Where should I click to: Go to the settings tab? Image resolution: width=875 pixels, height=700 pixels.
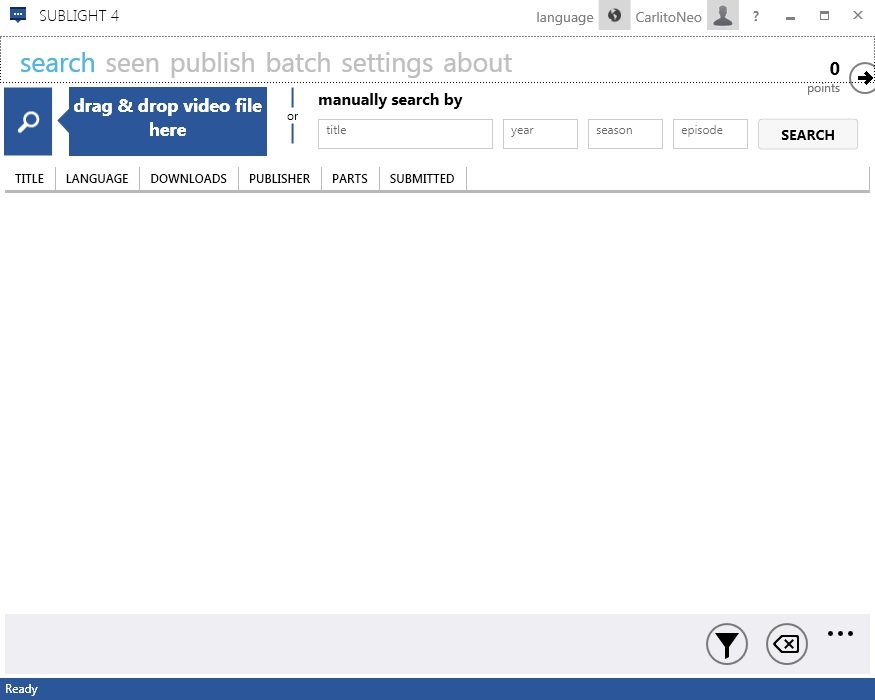[387, 63]
